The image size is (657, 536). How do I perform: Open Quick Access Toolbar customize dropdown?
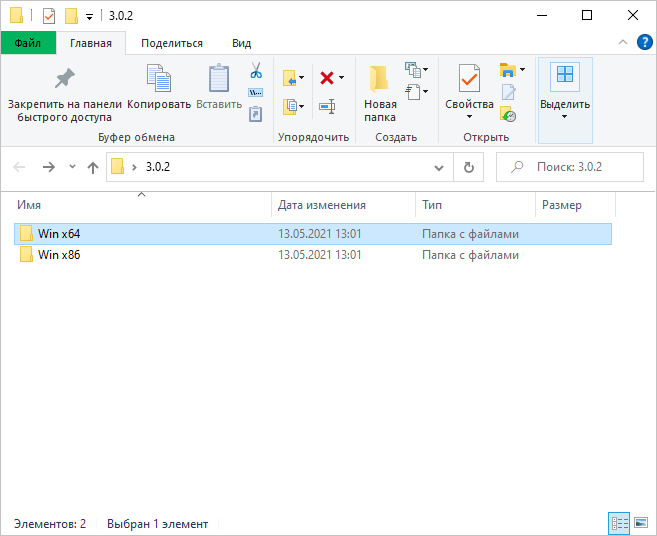89,17
